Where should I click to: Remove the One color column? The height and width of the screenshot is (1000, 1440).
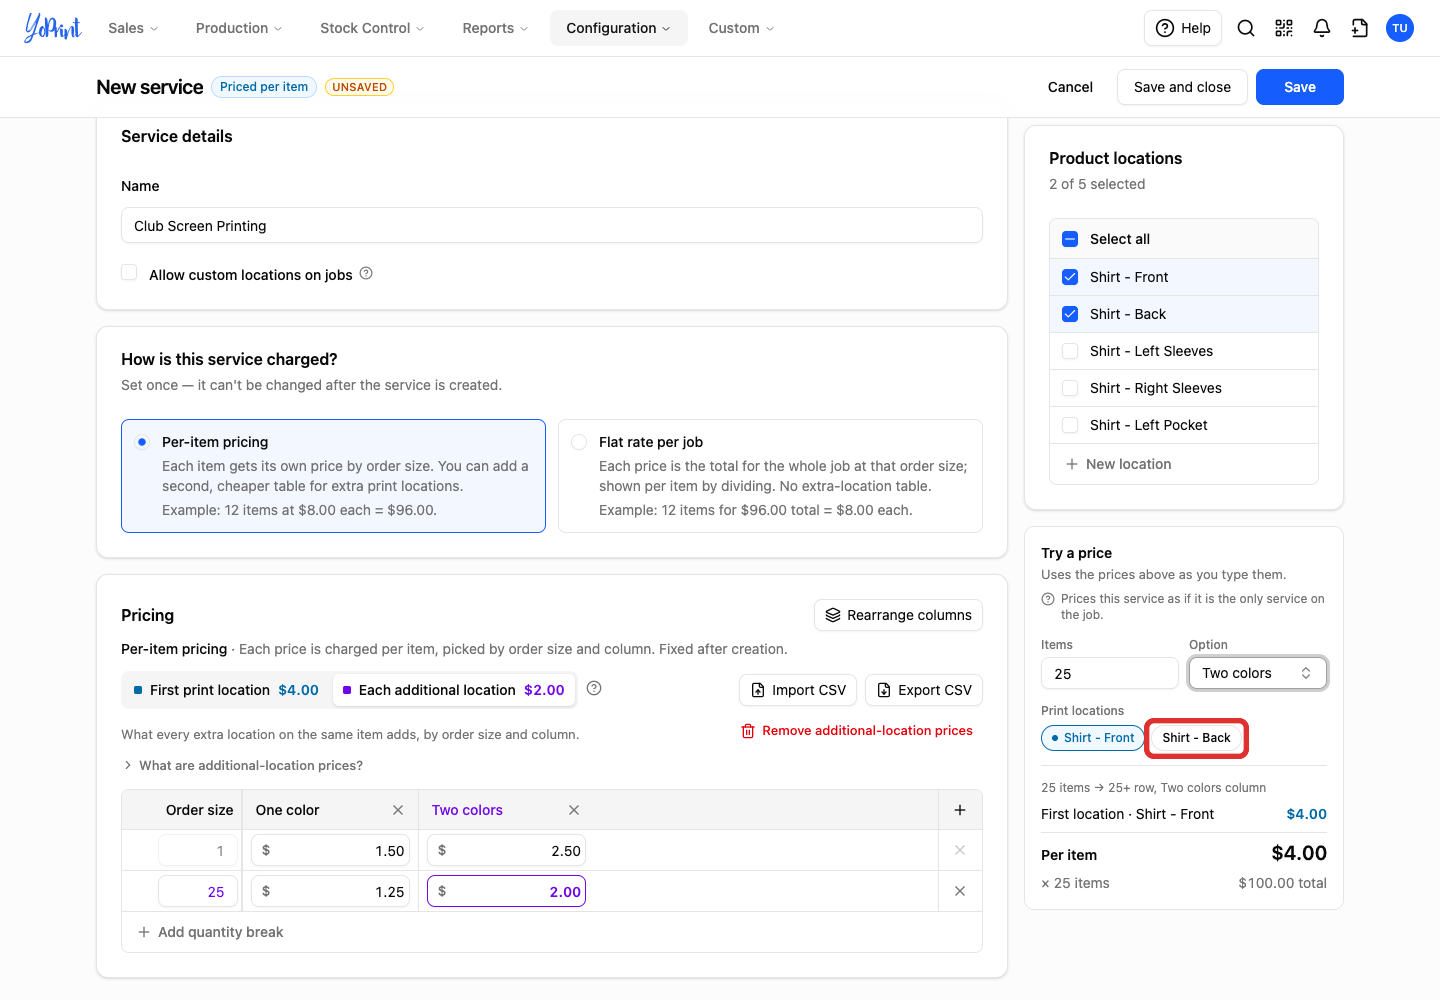tap(398, 810)
